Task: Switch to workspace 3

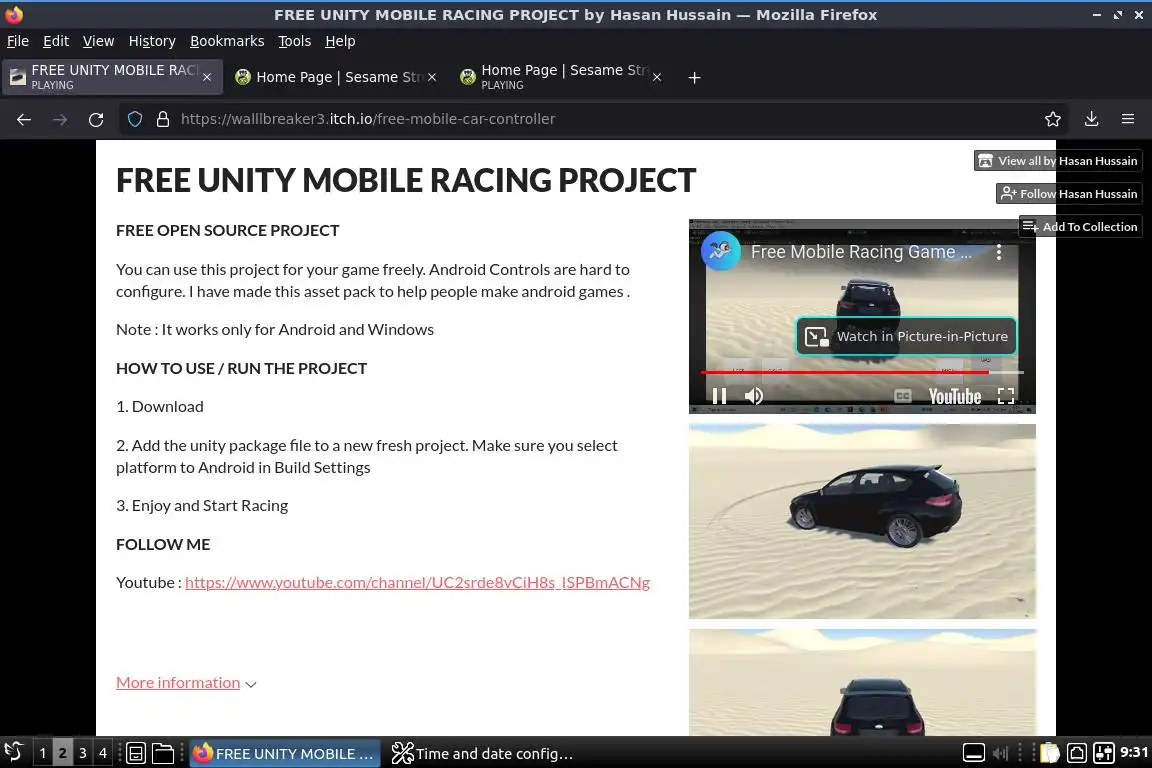Action: (x=82, y=753)
